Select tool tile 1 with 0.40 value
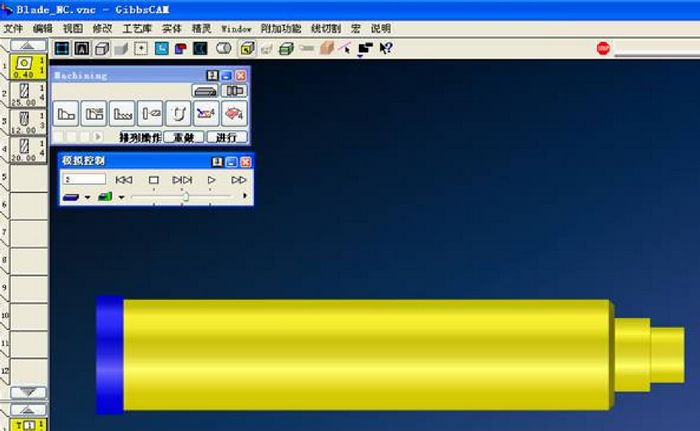 [x=28, y=67]
